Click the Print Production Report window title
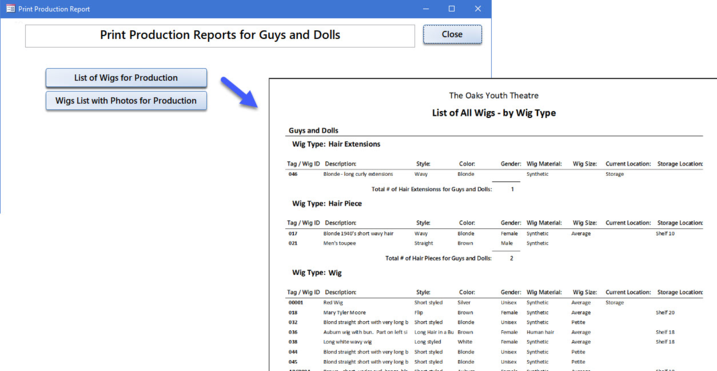717x371 pixels. click(x=54, y=9)
